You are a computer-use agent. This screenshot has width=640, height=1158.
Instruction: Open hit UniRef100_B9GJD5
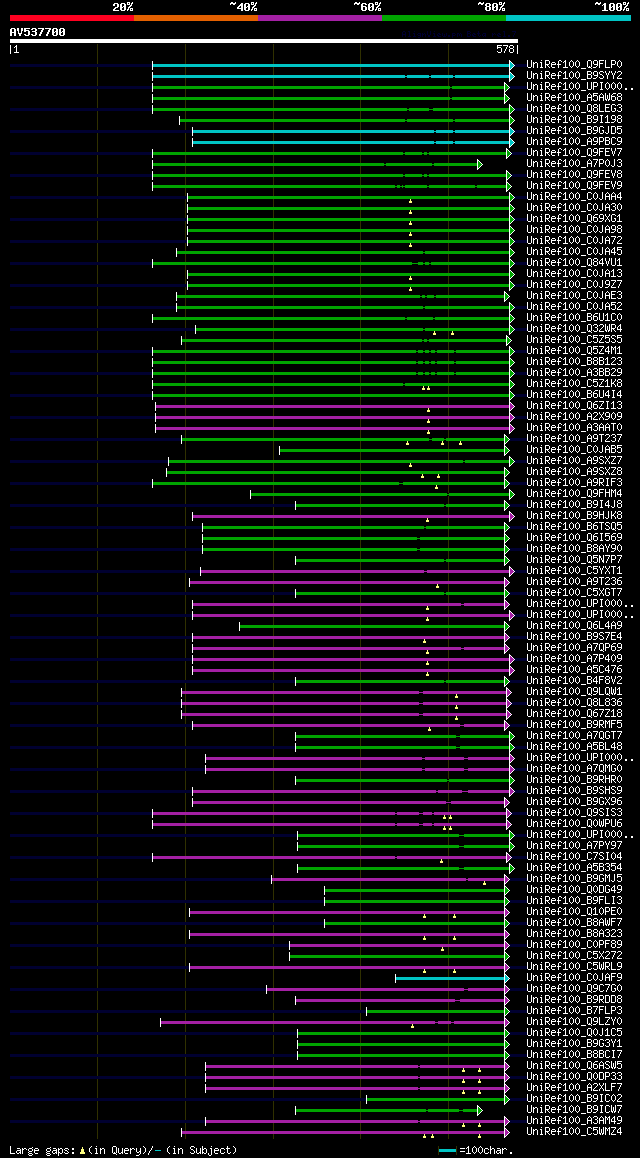point(574,131)
